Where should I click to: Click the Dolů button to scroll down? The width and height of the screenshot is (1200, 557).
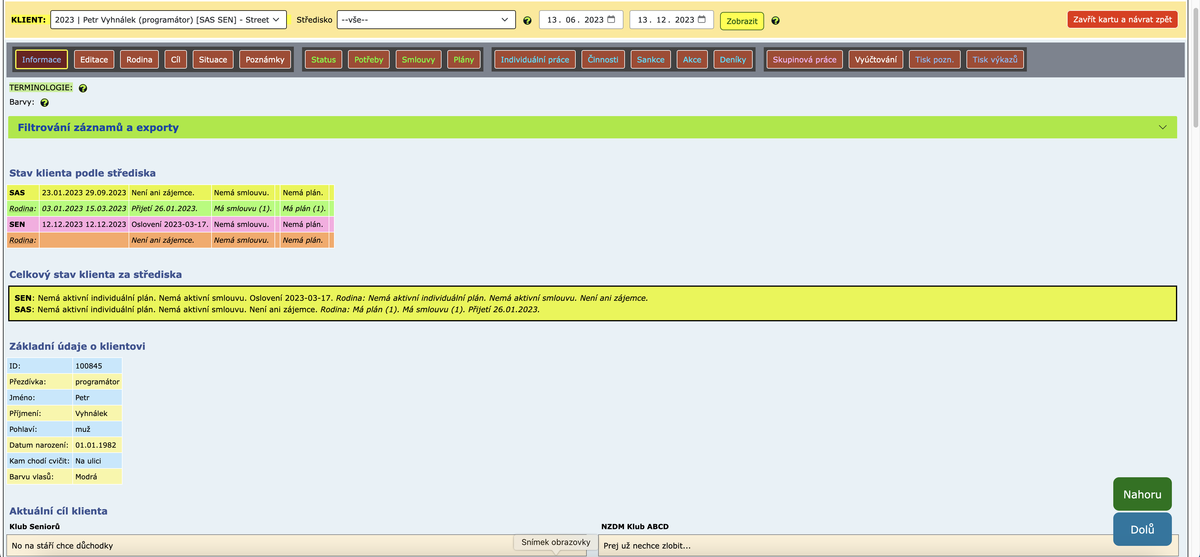pos(1142,529)
